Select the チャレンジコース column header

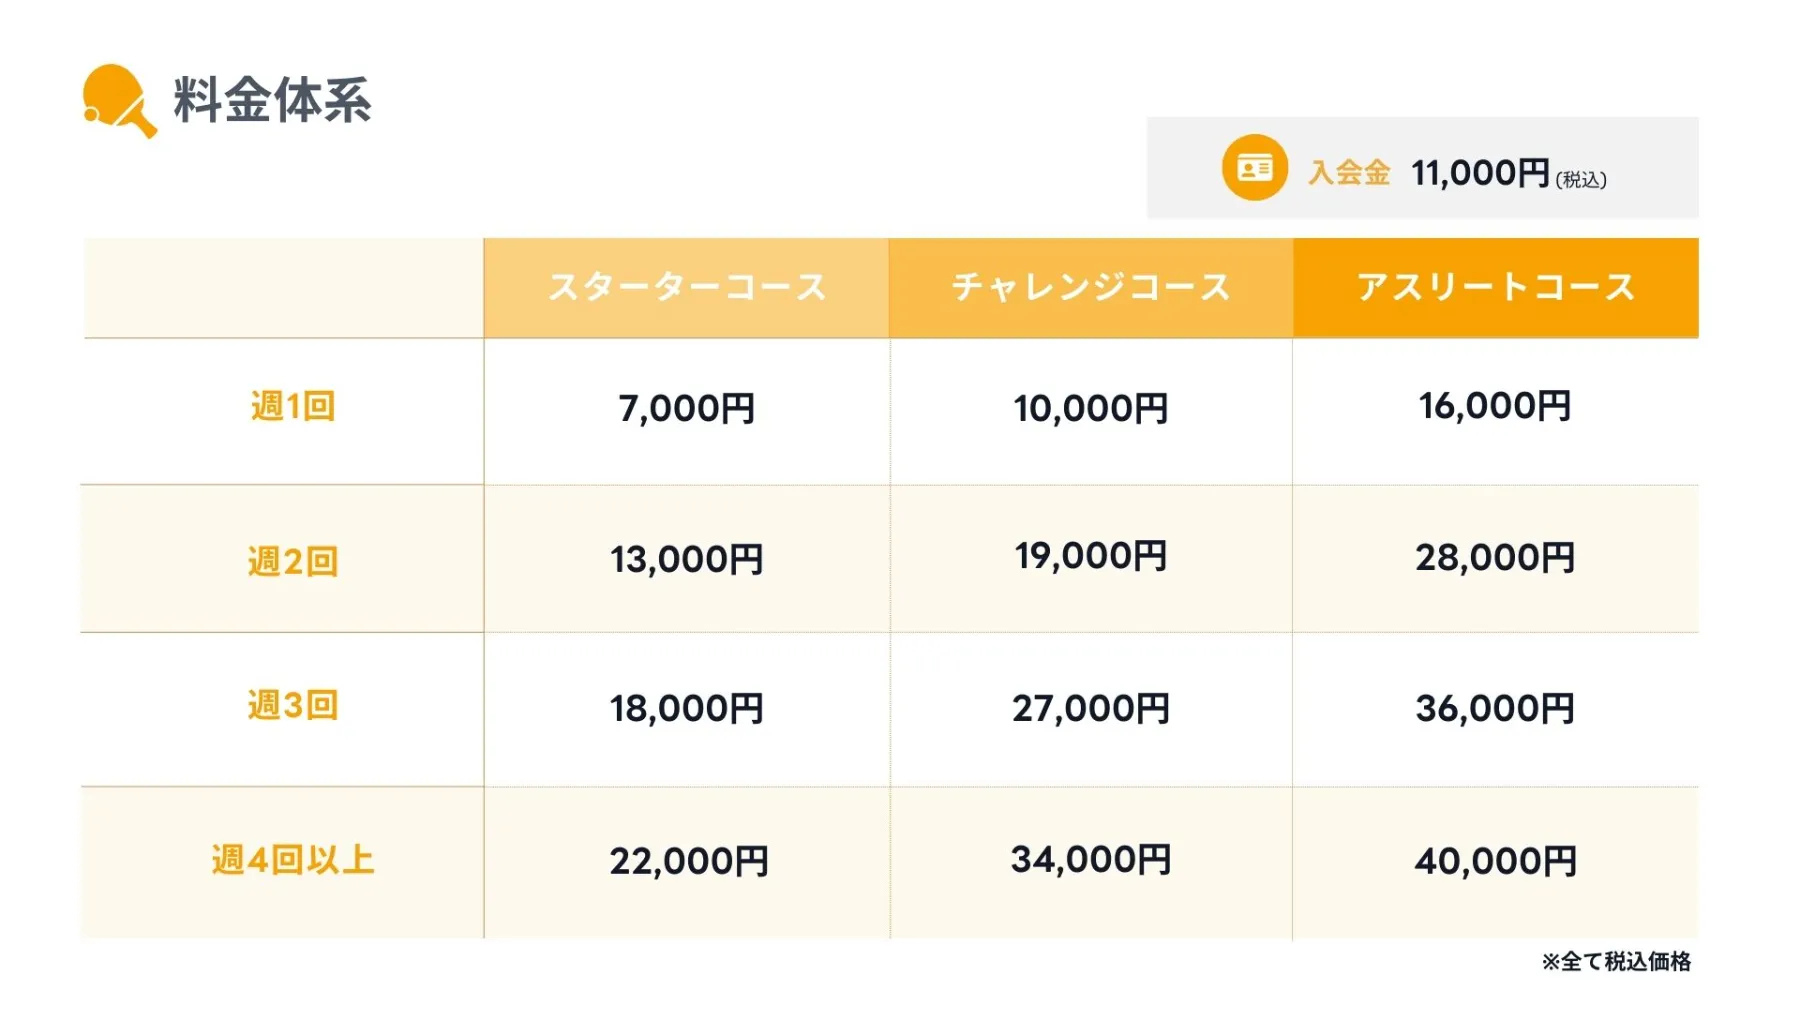coord(1091,288)
